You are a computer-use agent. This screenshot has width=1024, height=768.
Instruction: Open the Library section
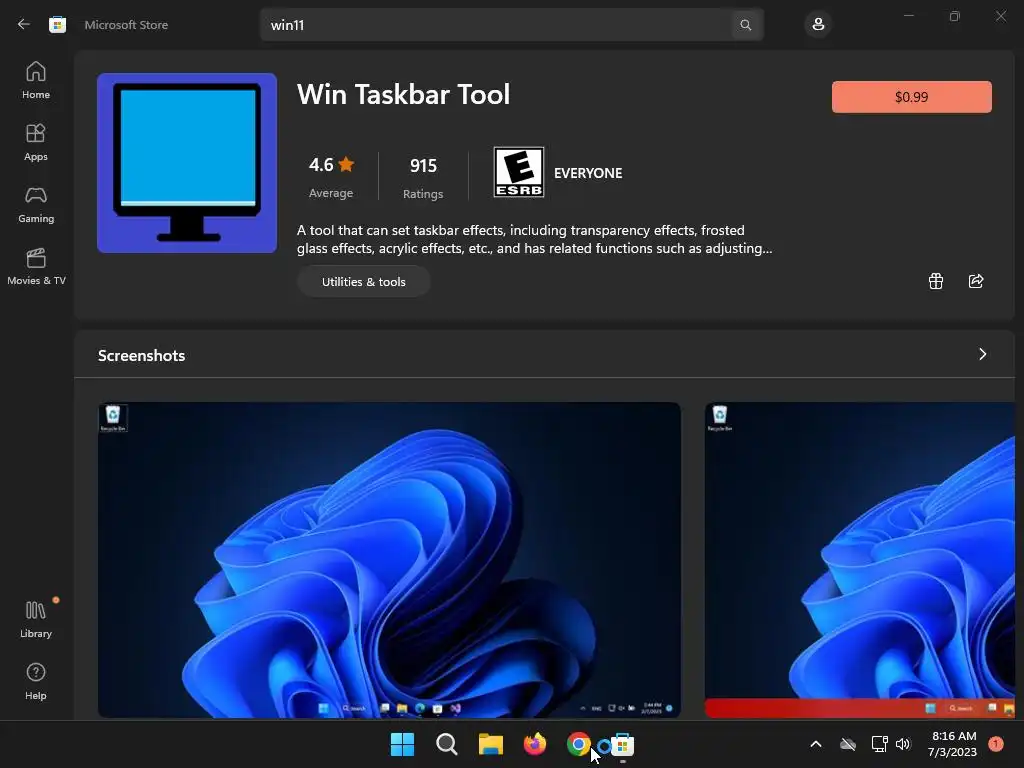coord(36,619)
